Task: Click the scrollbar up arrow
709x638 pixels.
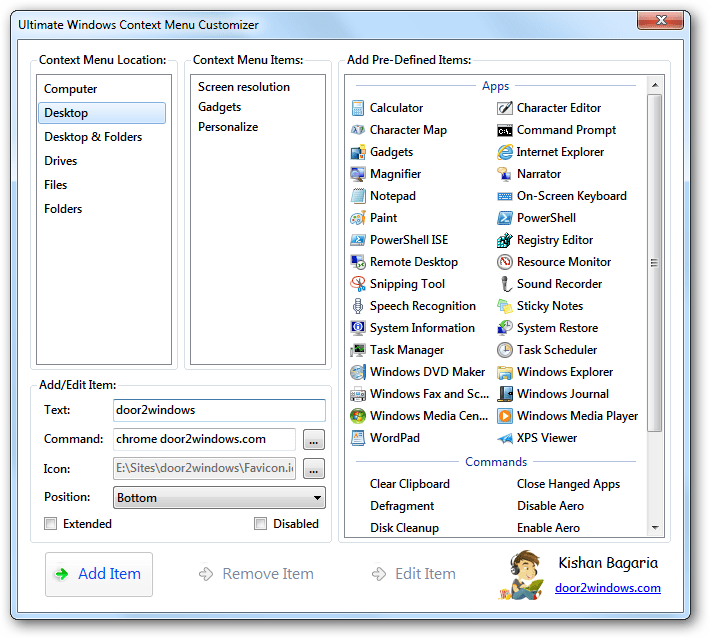Action: [x=655, y=85]
